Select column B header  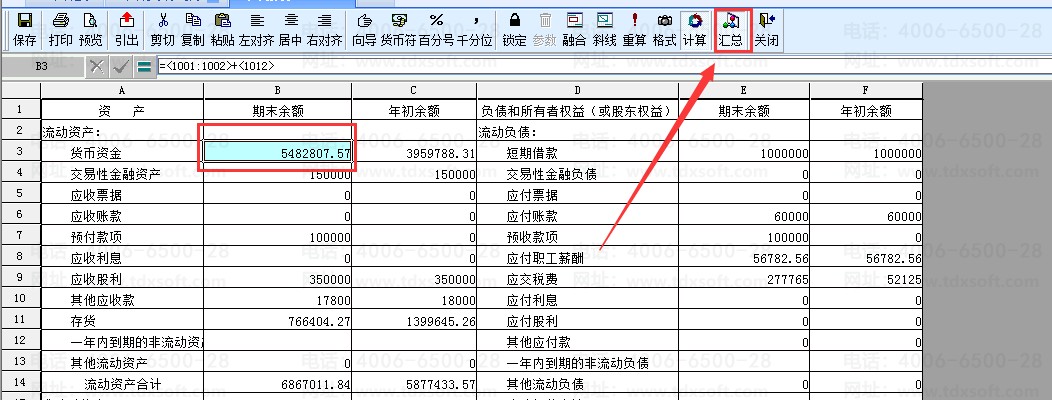pyautogui.click(x=277, y=90)
